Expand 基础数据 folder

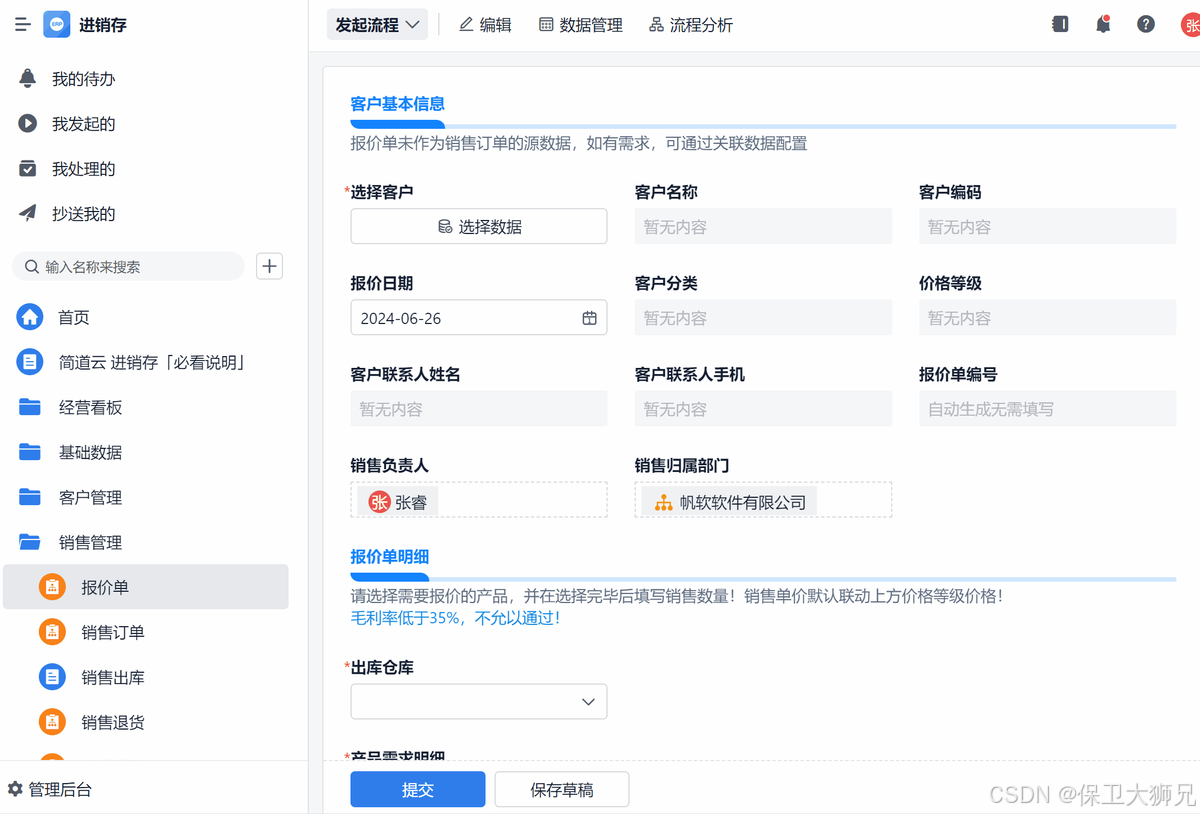point(30,452)
